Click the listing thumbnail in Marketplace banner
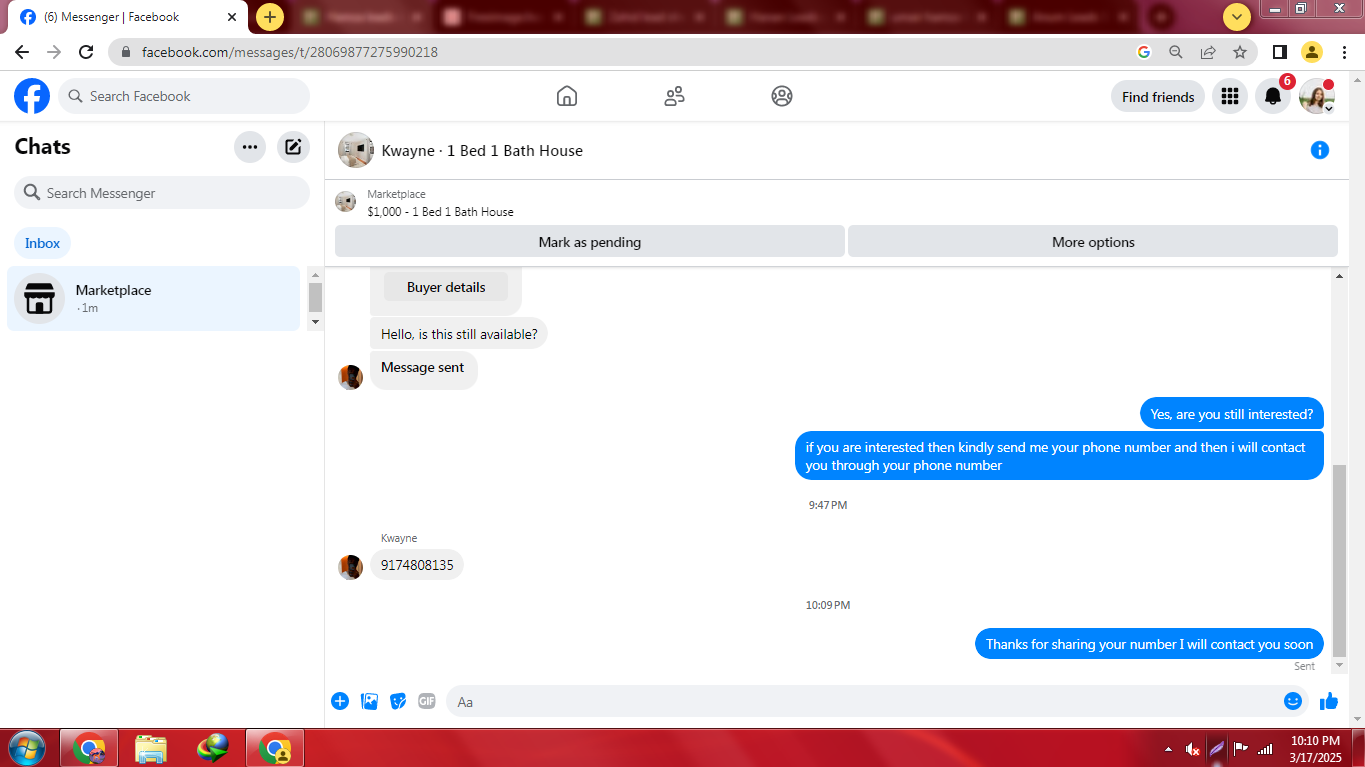The width and height of the screenshot is (1365, 767). (x=345, y=202)
